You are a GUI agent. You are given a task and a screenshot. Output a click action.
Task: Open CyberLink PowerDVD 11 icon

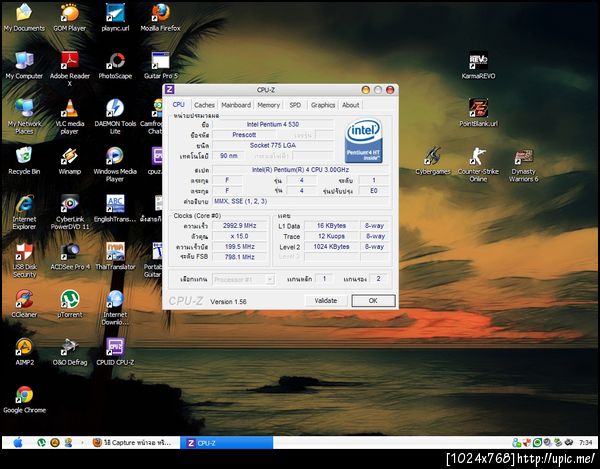pyautogui.click(x=70, y=212)
